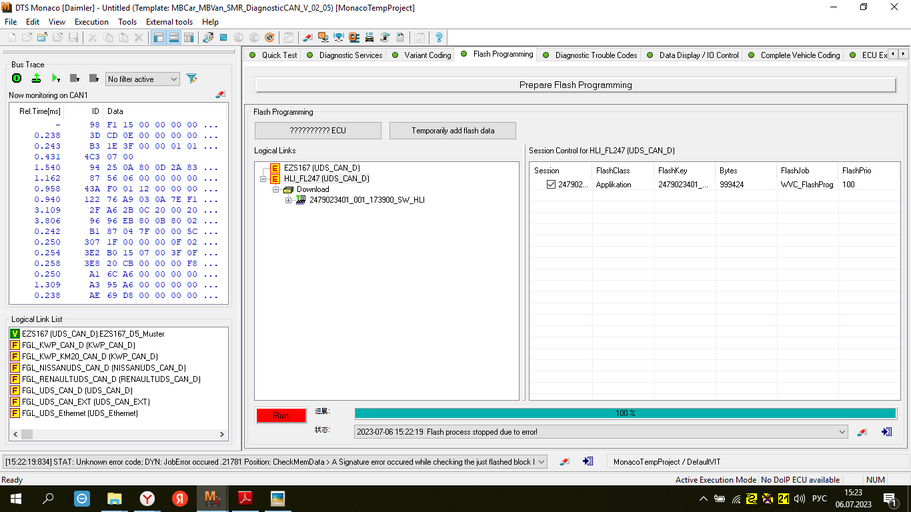Click the eraser icon in the main toolbar

[308, 38]
